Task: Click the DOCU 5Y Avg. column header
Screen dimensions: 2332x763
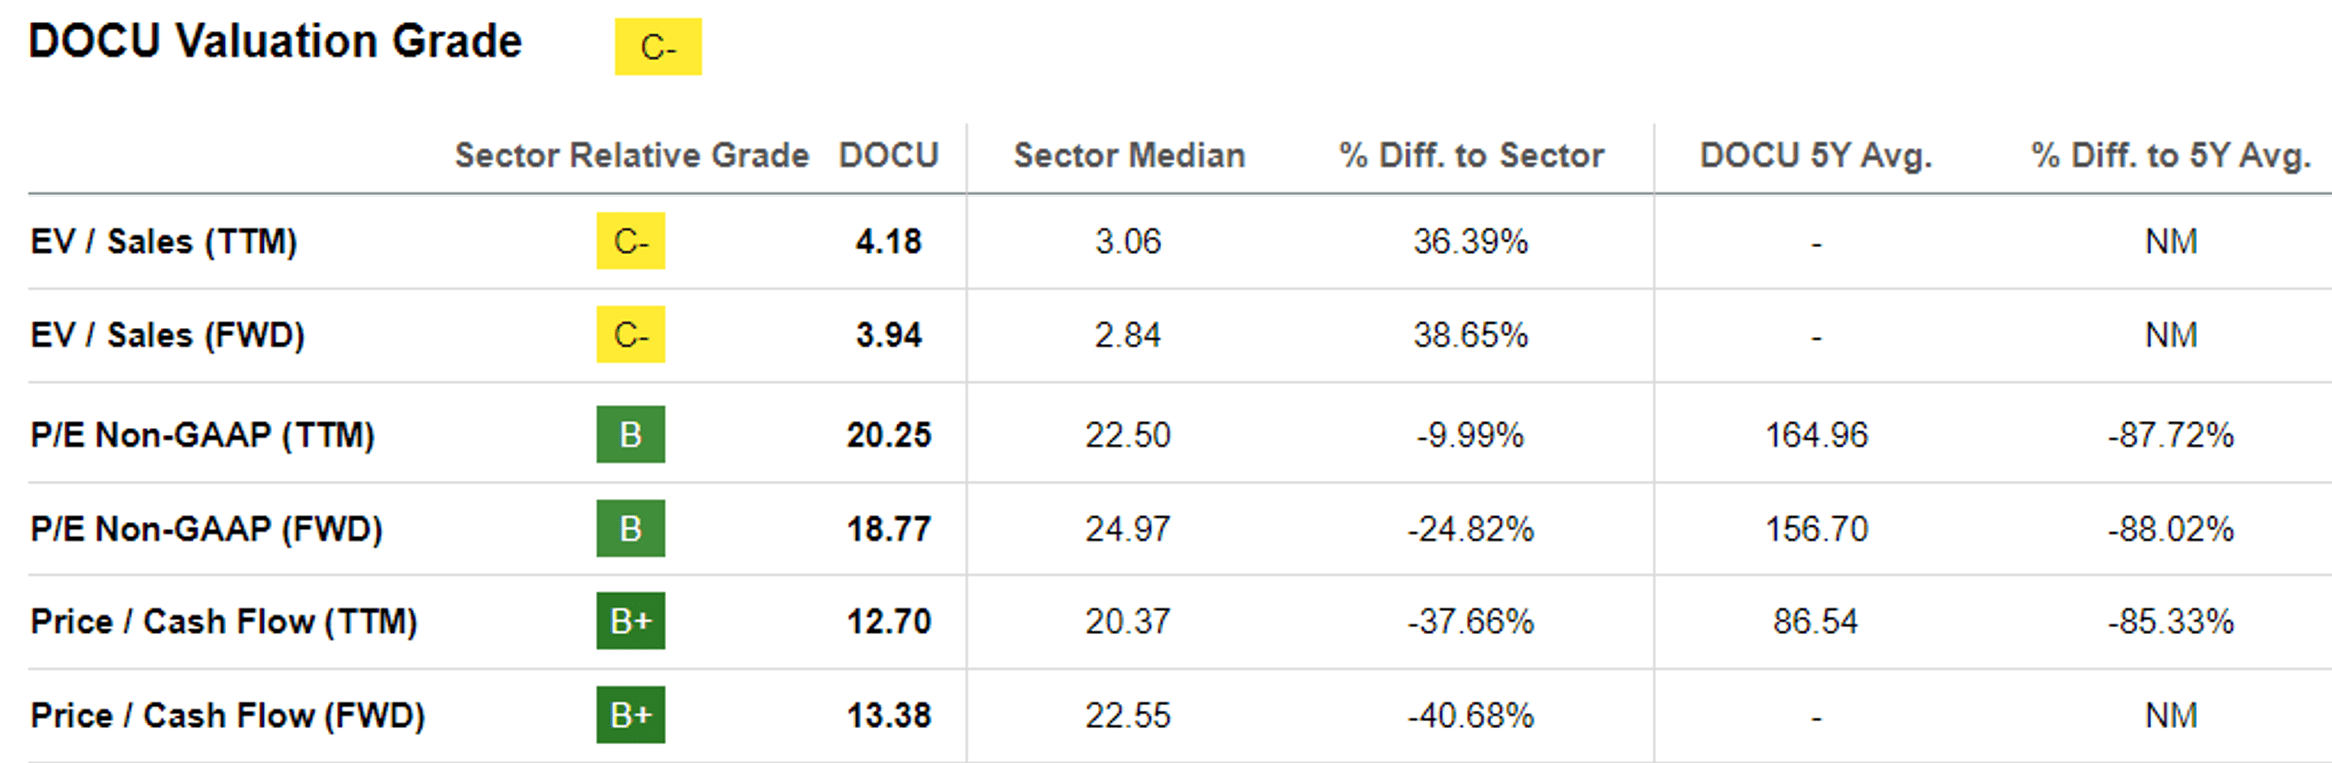Action: coord(1815,155)
